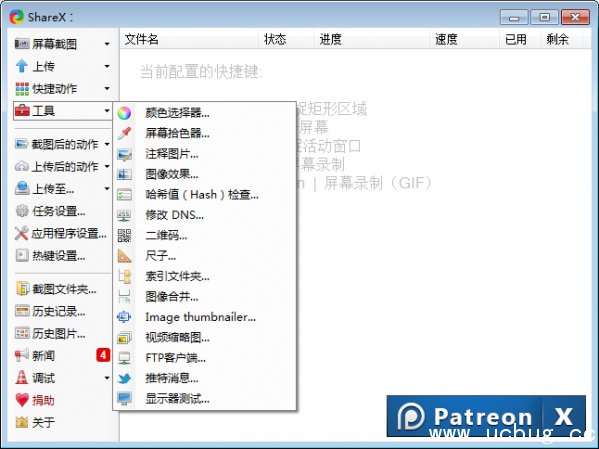Expand the 屏幕截图 dropdown arrow

(107, 44)
